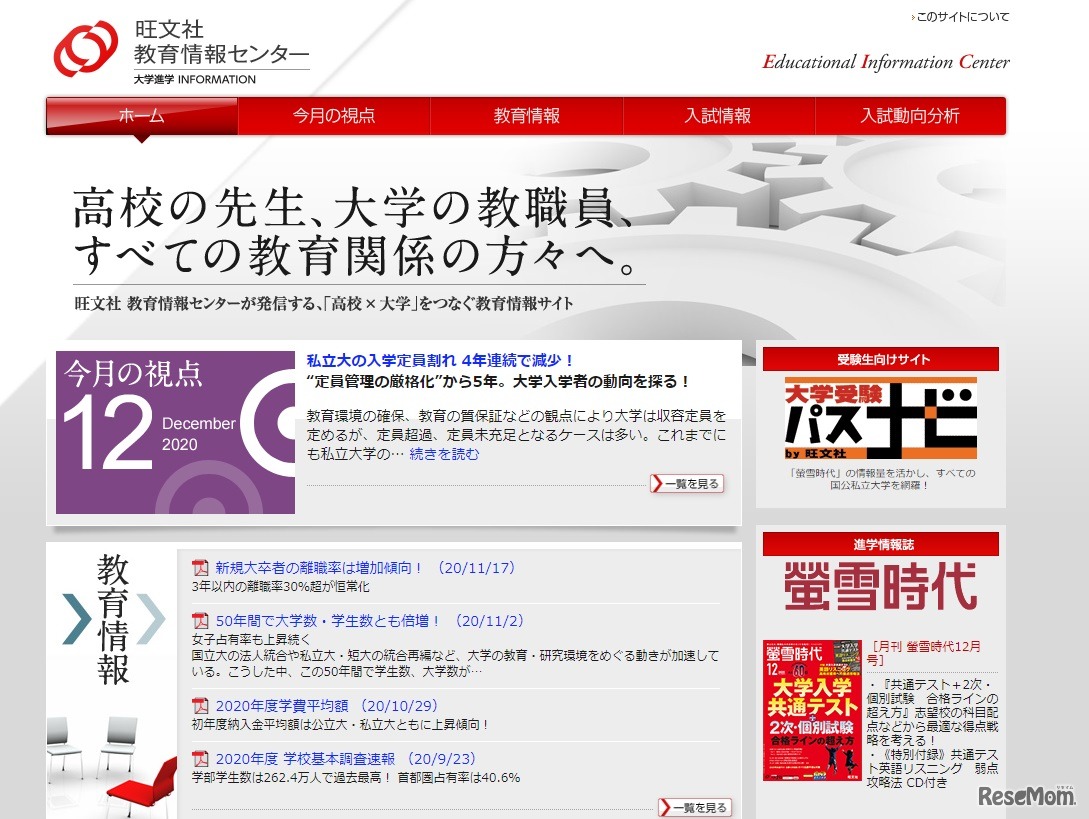Screen dimensions: 1089x819
Task: Open PDF icon for 学校基本調査速報 article
Action: click(200, 759)
